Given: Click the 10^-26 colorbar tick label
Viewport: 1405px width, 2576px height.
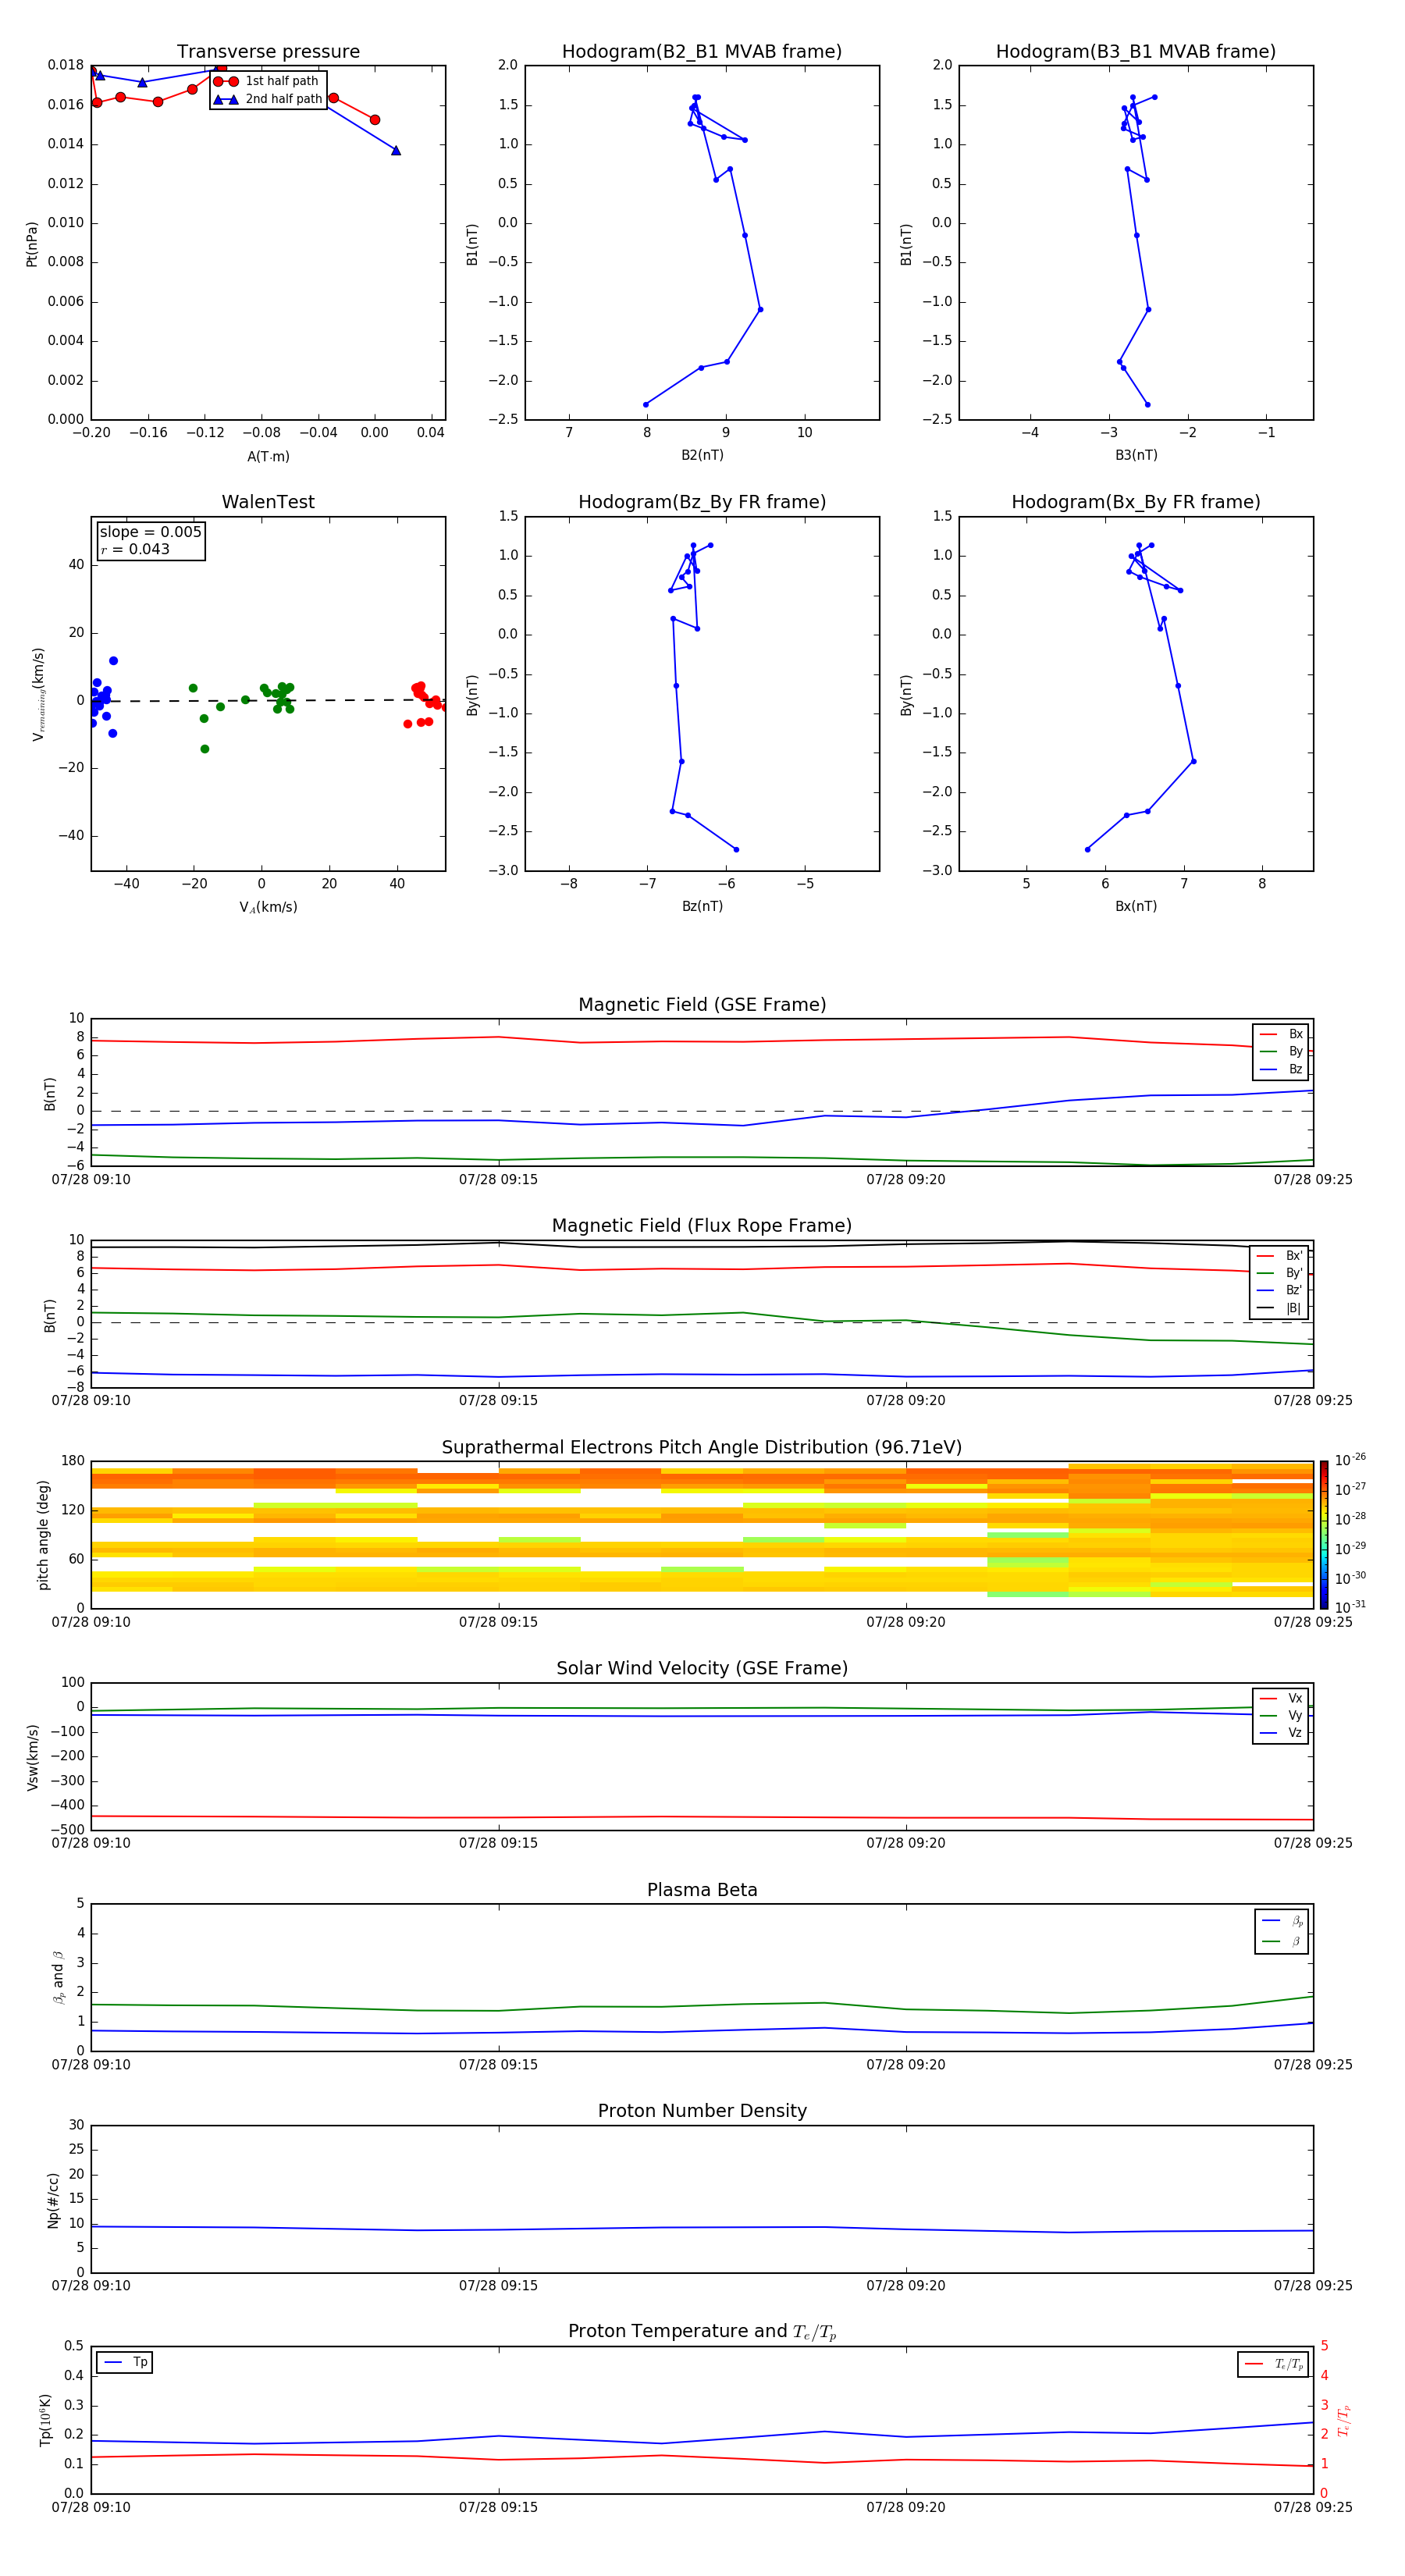Looking at the screenshot, I should [x=1349, y=1460].
